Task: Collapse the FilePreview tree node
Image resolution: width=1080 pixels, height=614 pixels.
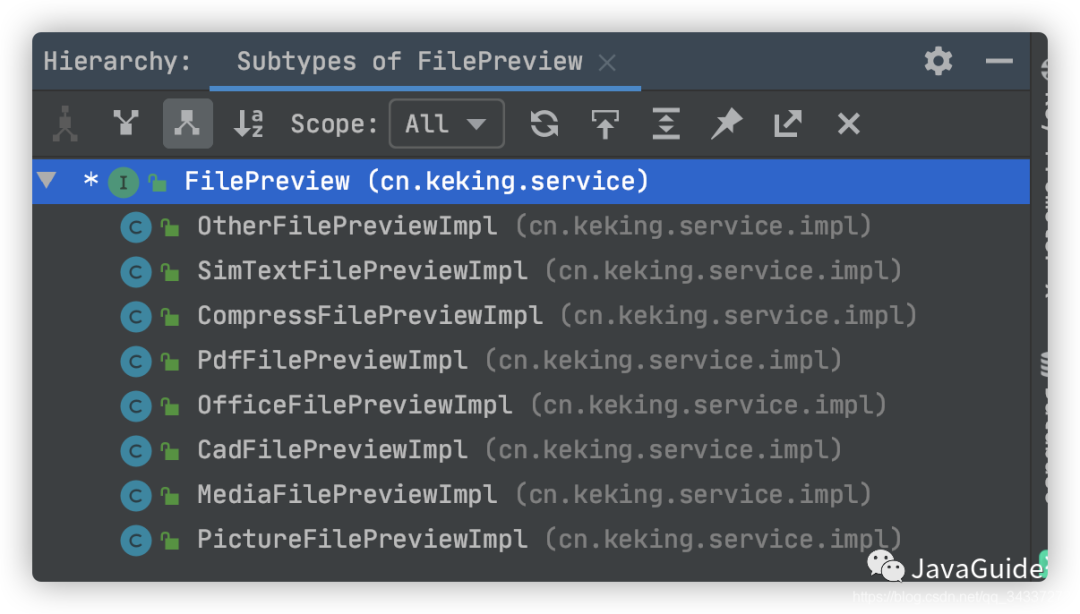Action: [x=46, y=181]
